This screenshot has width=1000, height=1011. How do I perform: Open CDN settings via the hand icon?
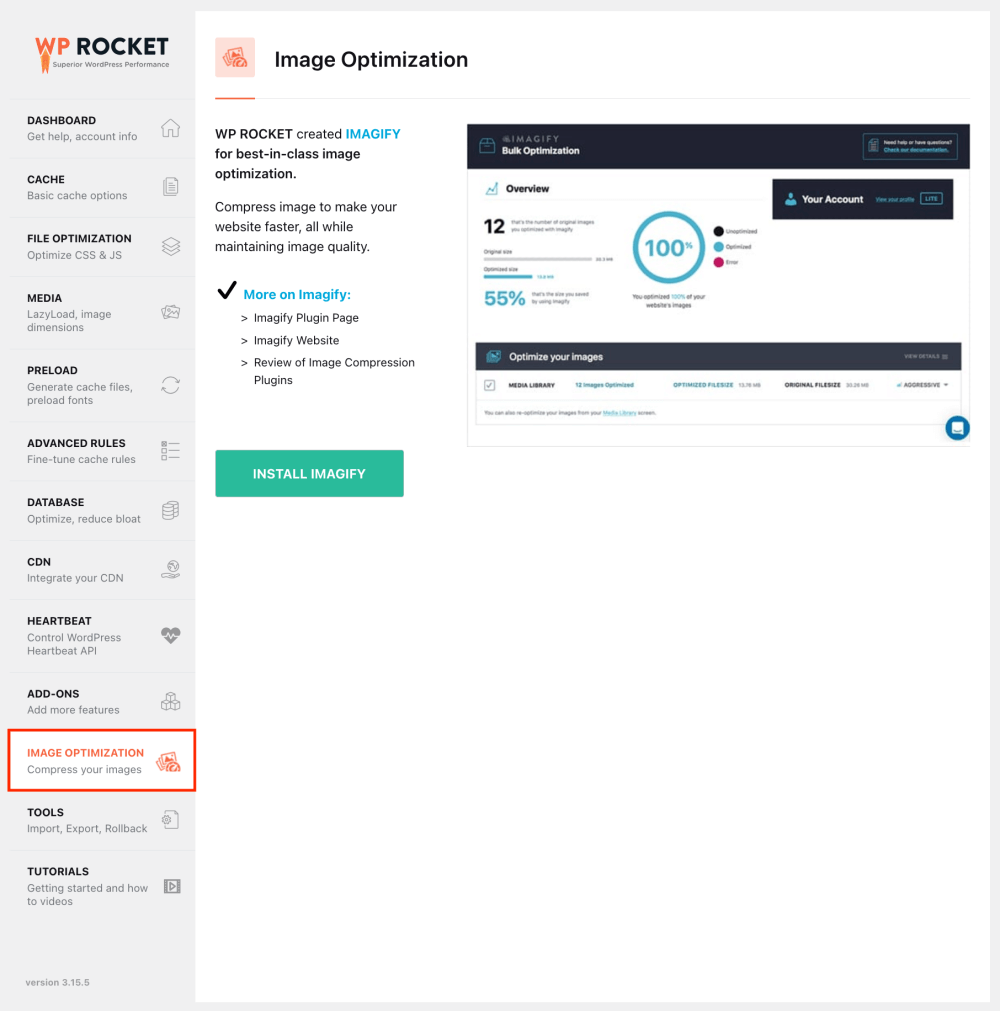coord(171,569)
